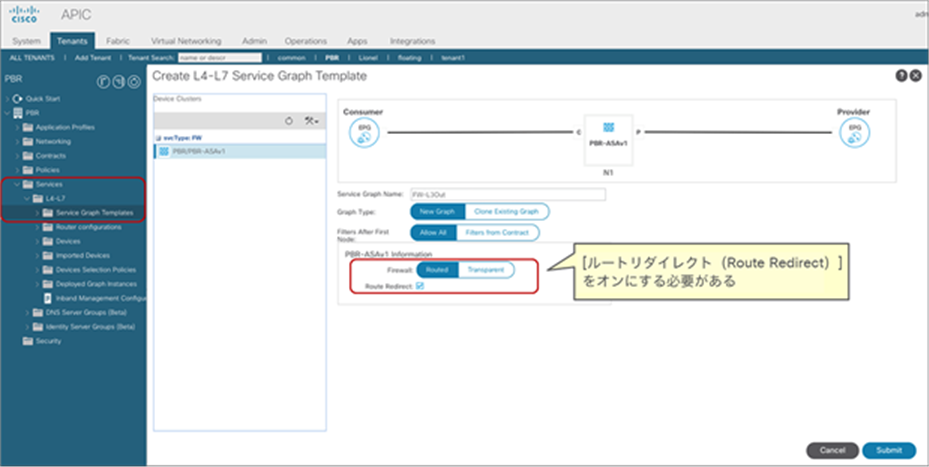Image resolution: width=929 pixels, height=467 pixels.
Task: Click the third round icon beside PBR heading
Action: [134, 82]
